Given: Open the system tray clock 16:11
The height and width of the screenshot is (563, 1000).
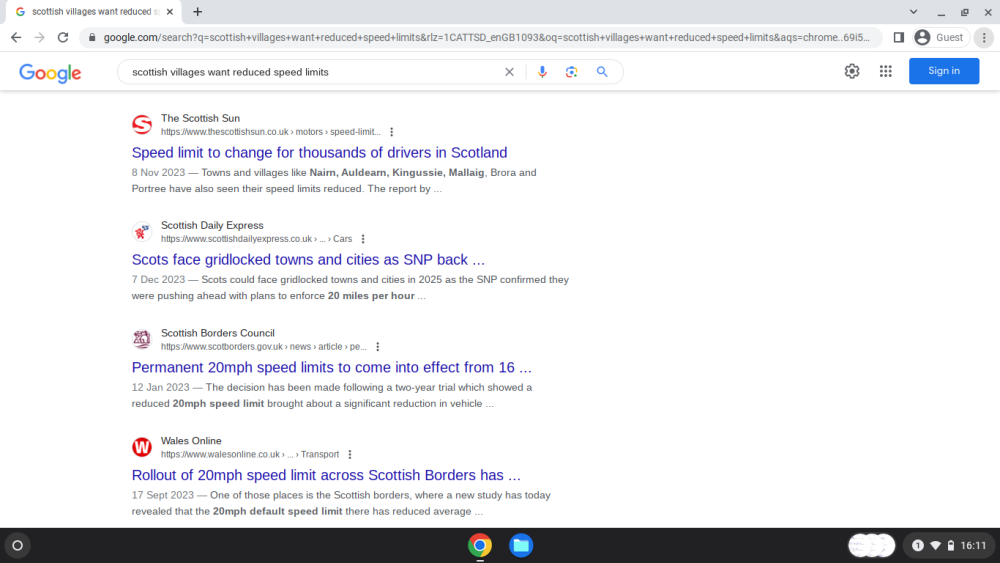Looking at the screenshot, I should [973, 545].
